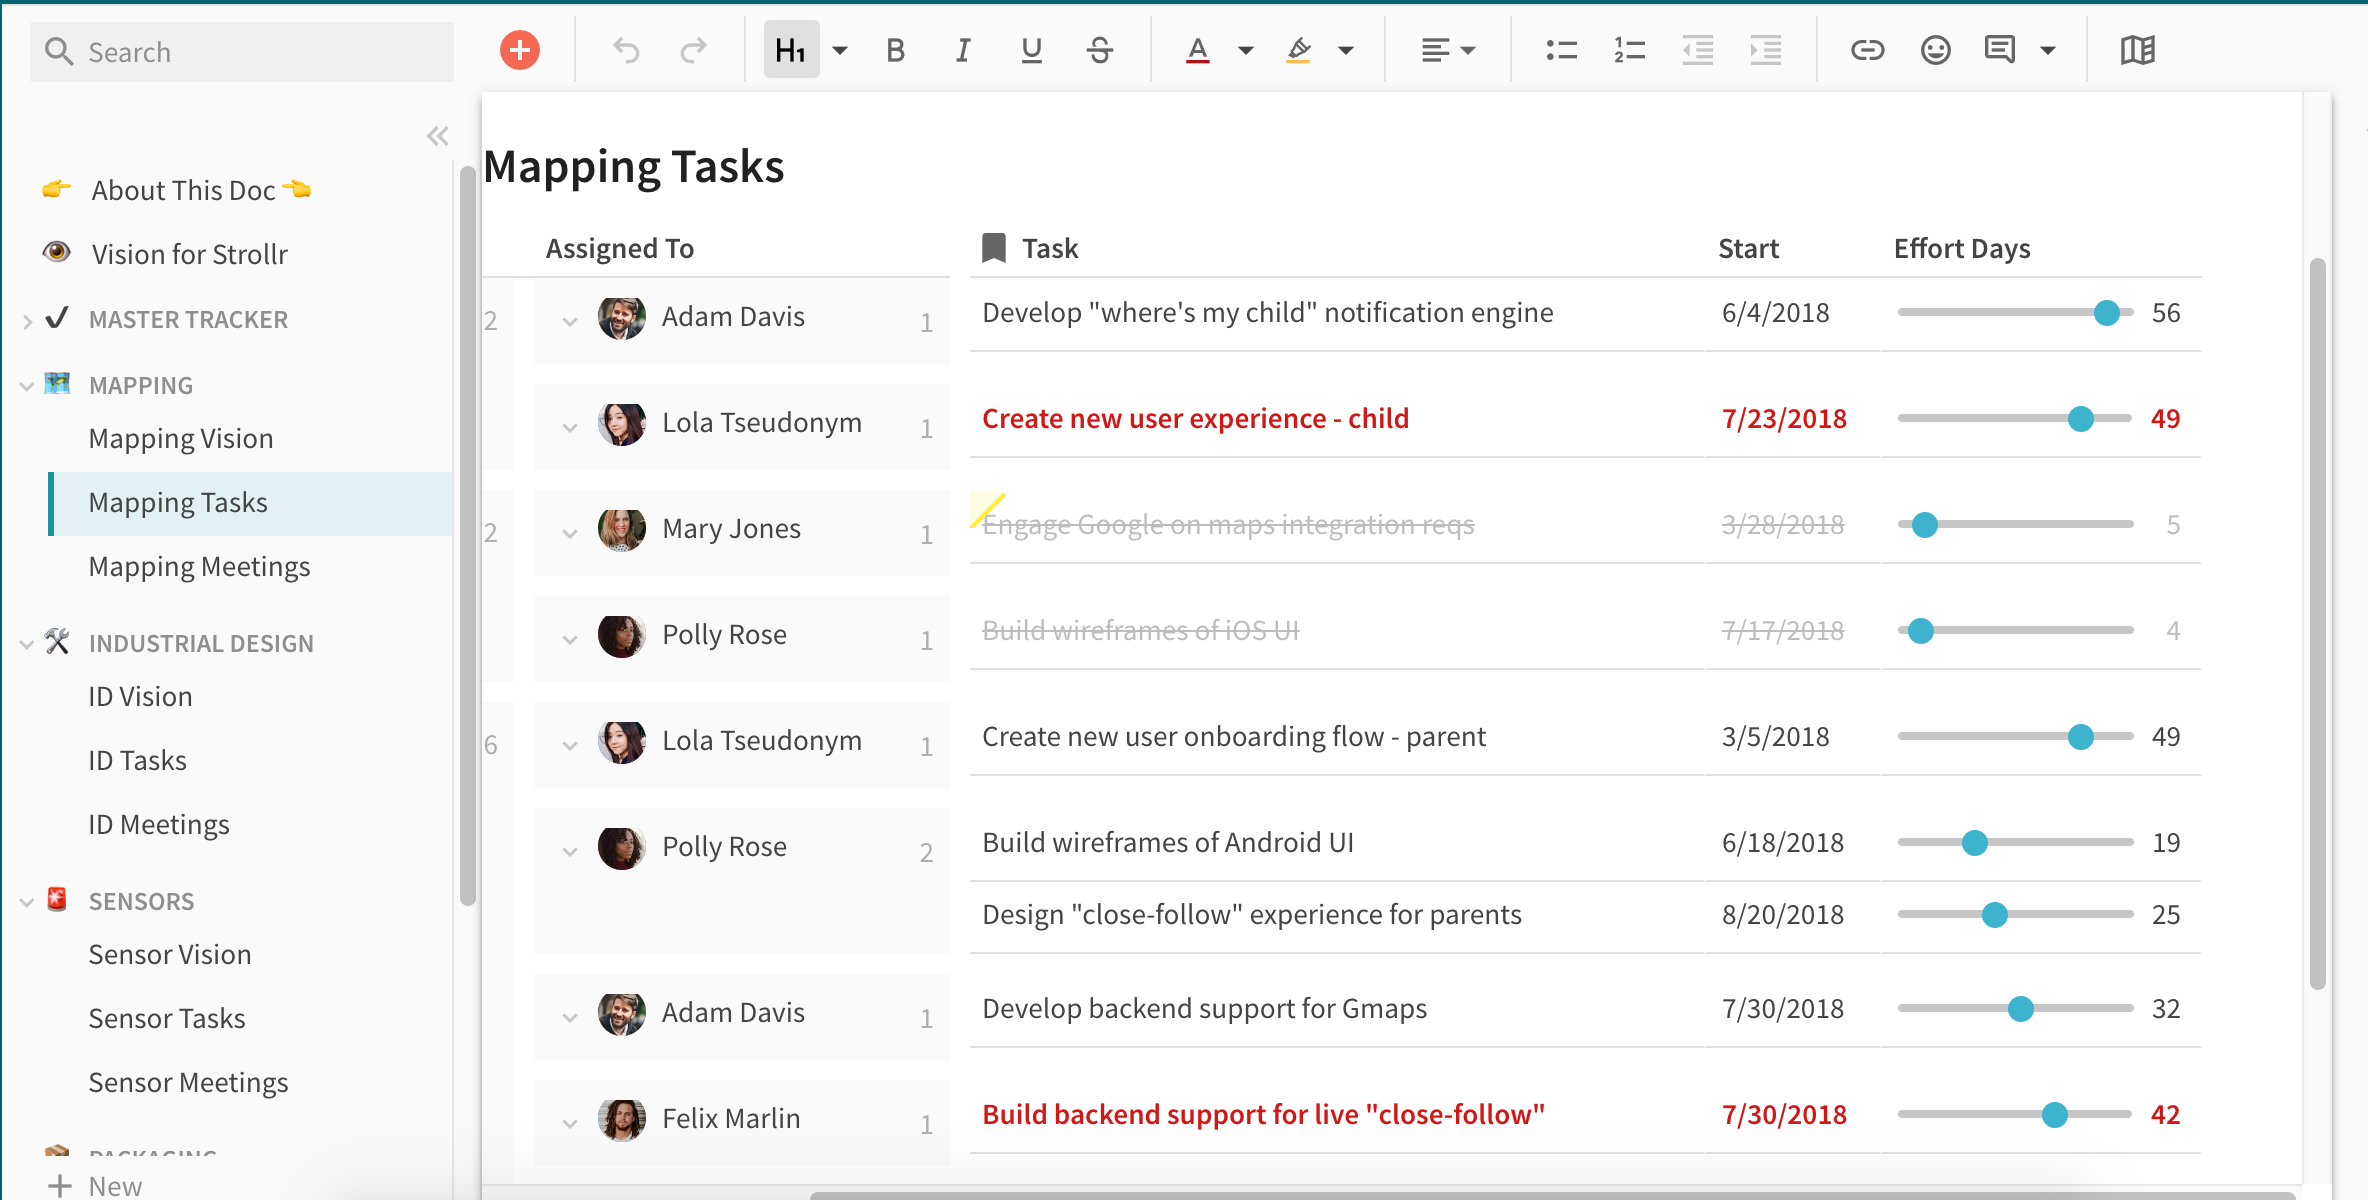Screen dimensions: 2368x1200
Task: Click the redo button
Action: tap(694, 49)
